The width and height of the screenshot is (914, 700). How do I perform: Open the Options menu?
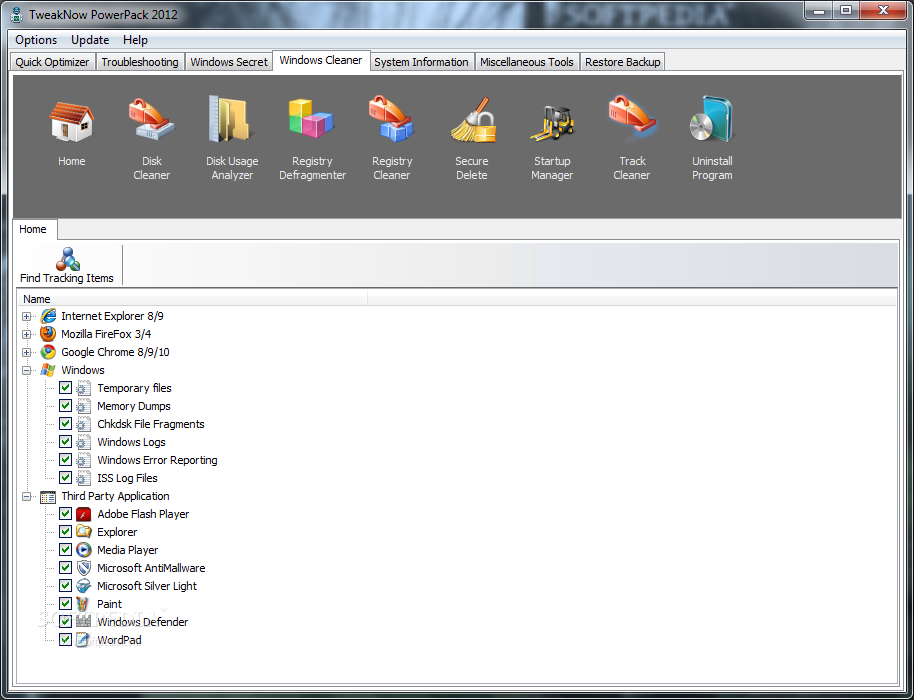tap(36, 40)
